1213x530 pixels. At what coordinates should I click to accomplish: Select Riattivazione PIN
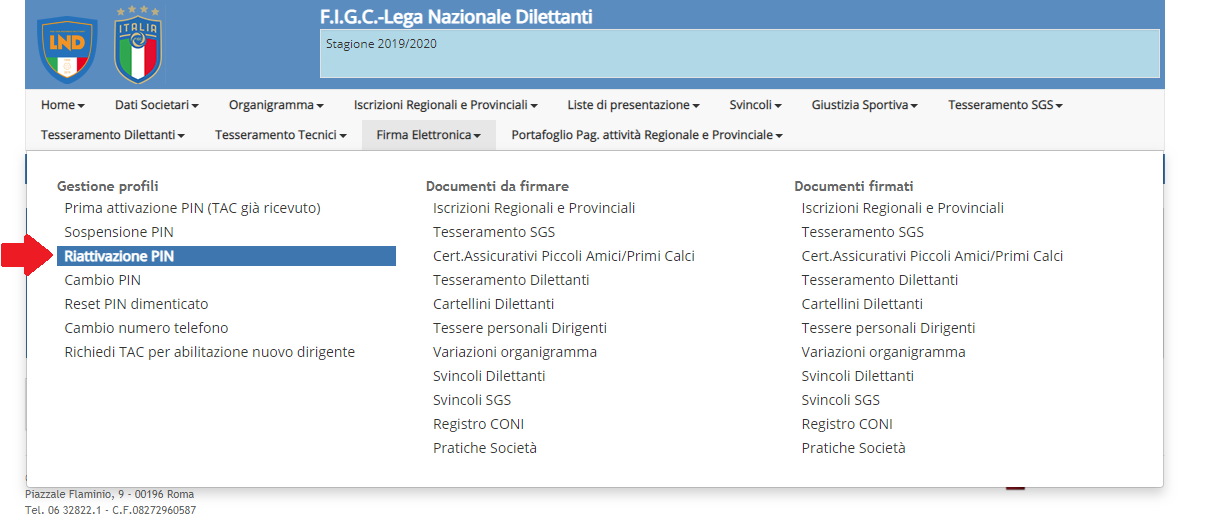(x=226, y=256)
